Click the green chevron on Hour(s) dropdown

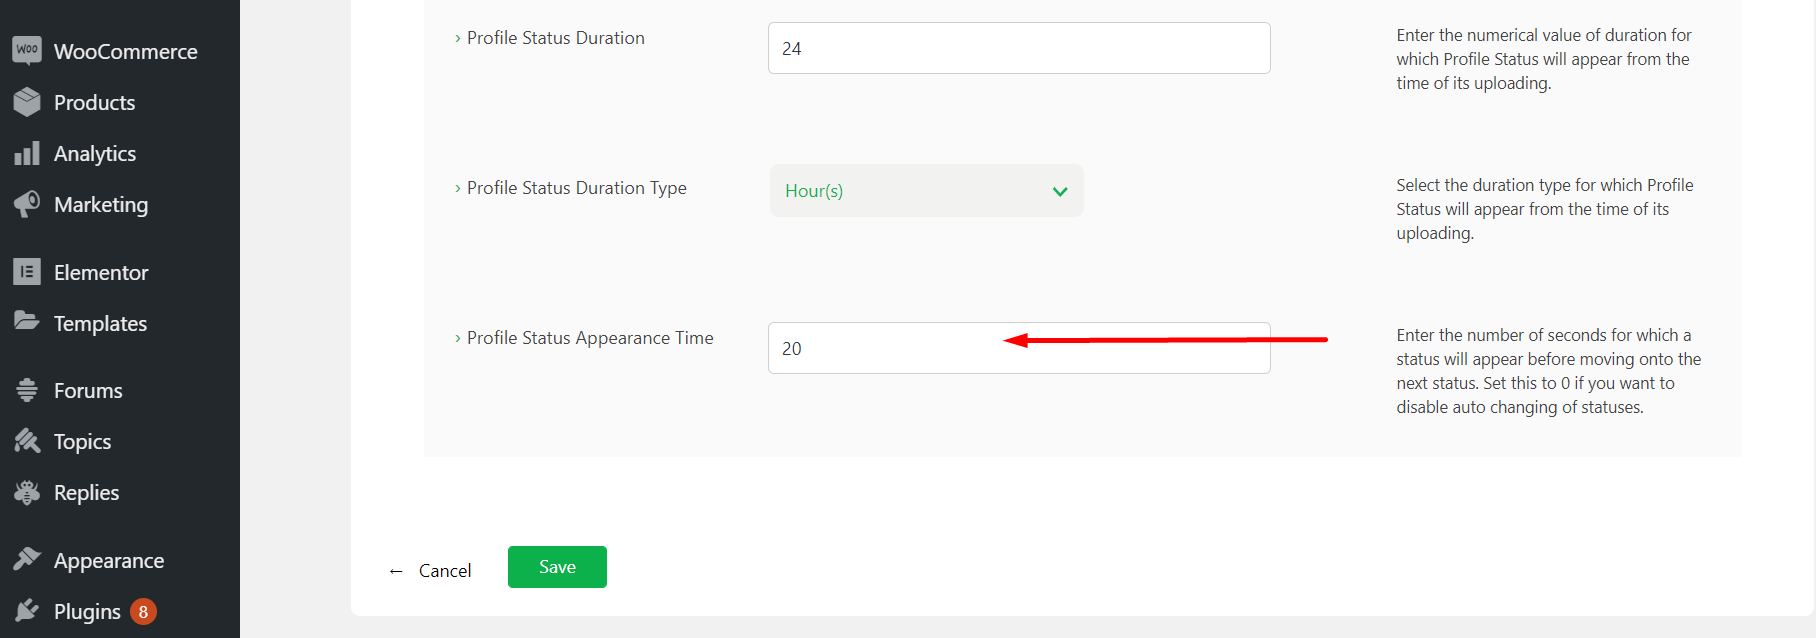(1060, 191)
